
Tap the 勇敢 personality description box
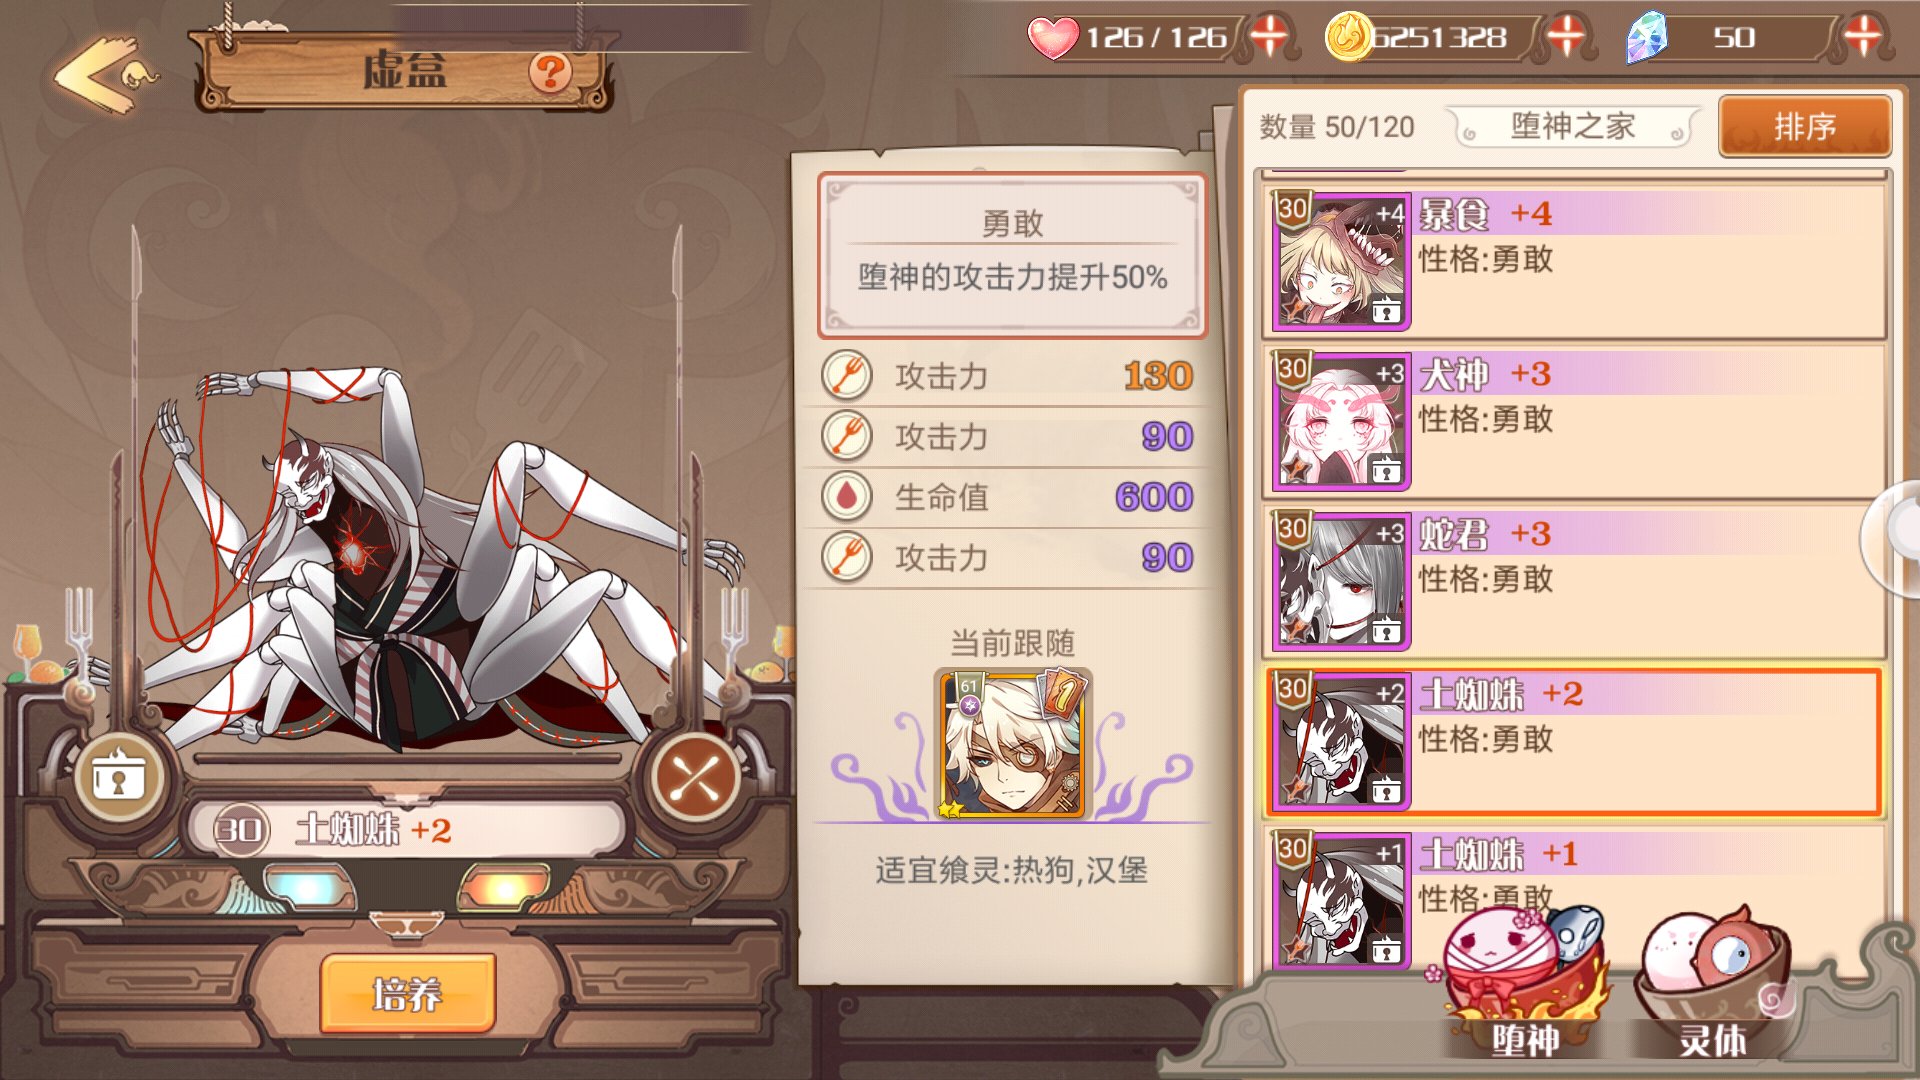1012,255
